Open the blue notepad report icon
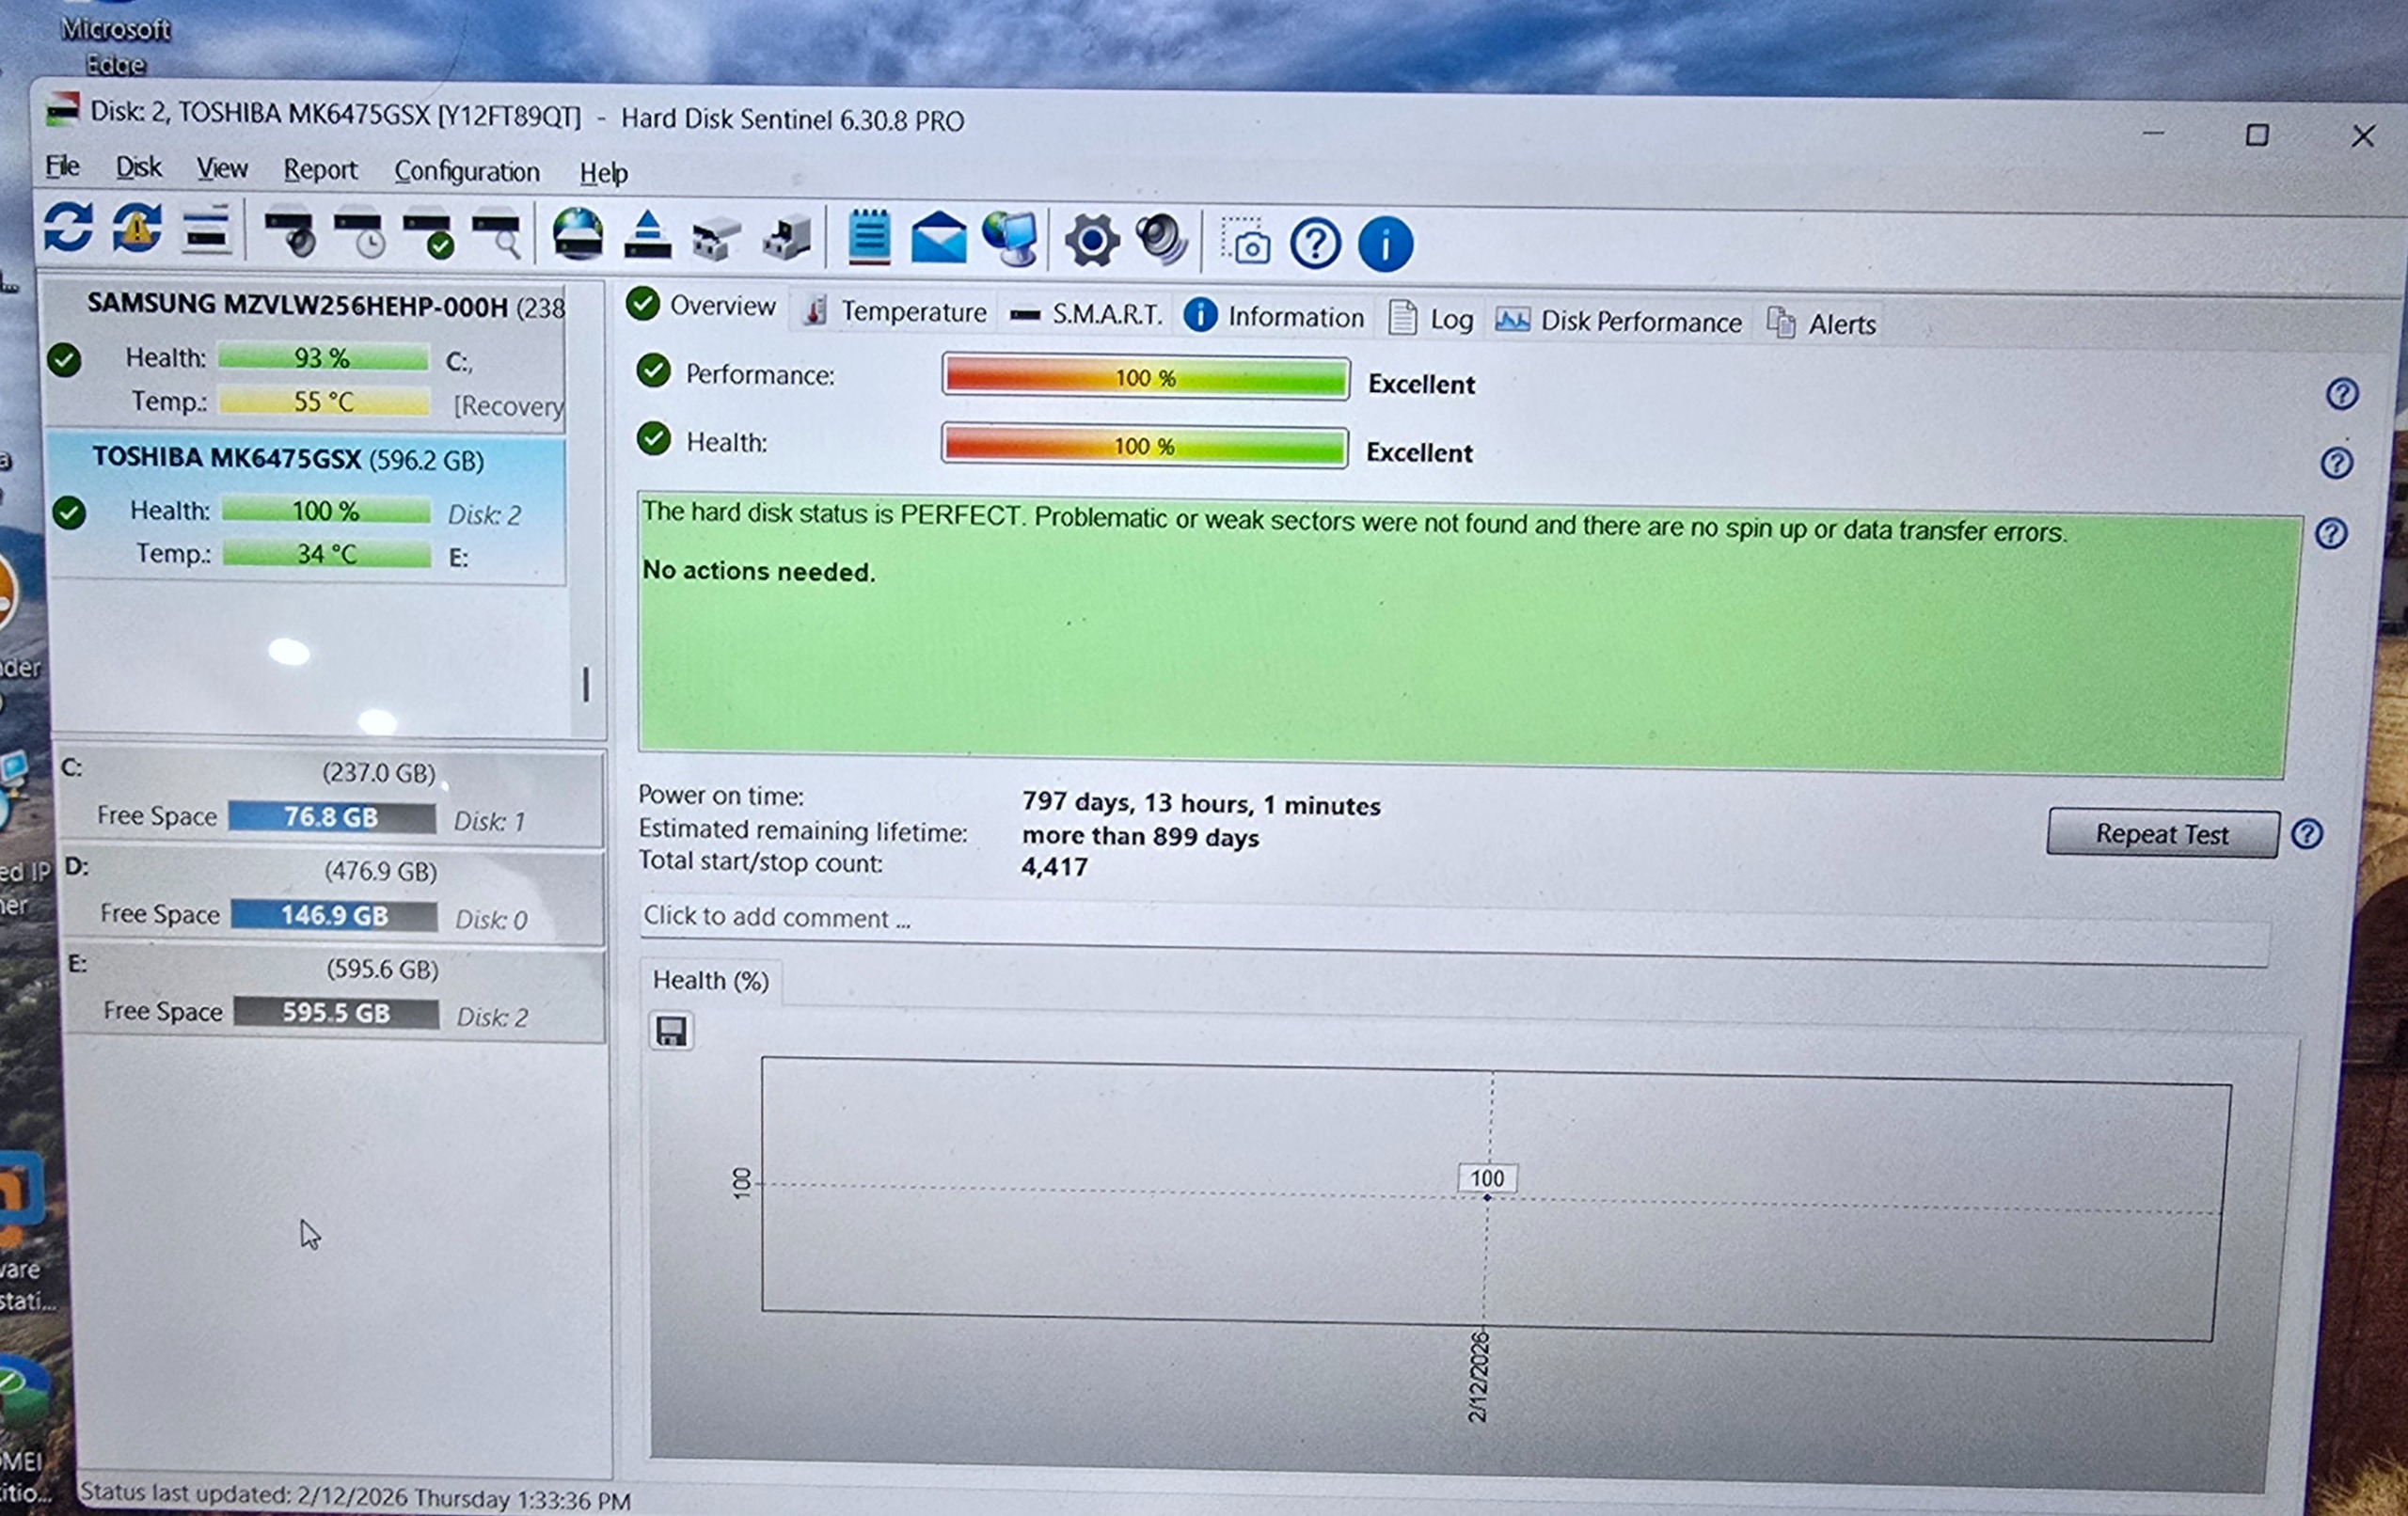 click(868, 238)
